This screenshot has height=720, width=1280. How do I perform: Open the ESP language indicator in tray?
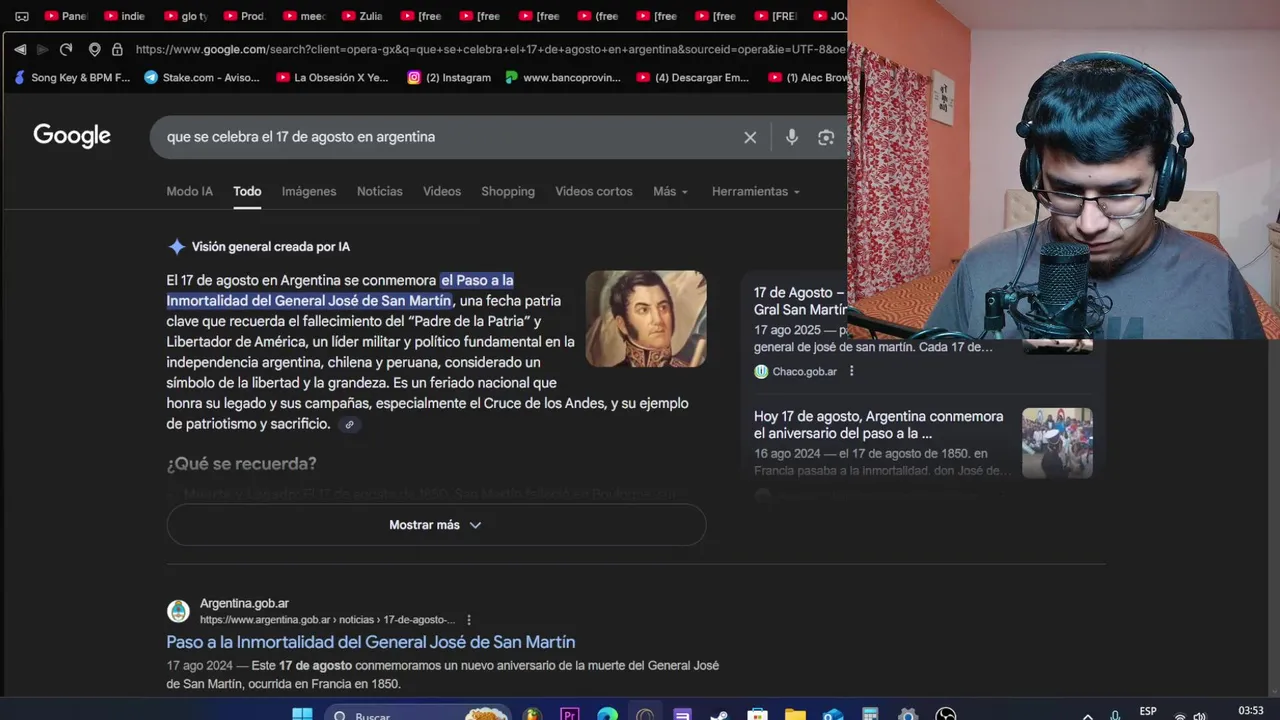coord(1148,712)
